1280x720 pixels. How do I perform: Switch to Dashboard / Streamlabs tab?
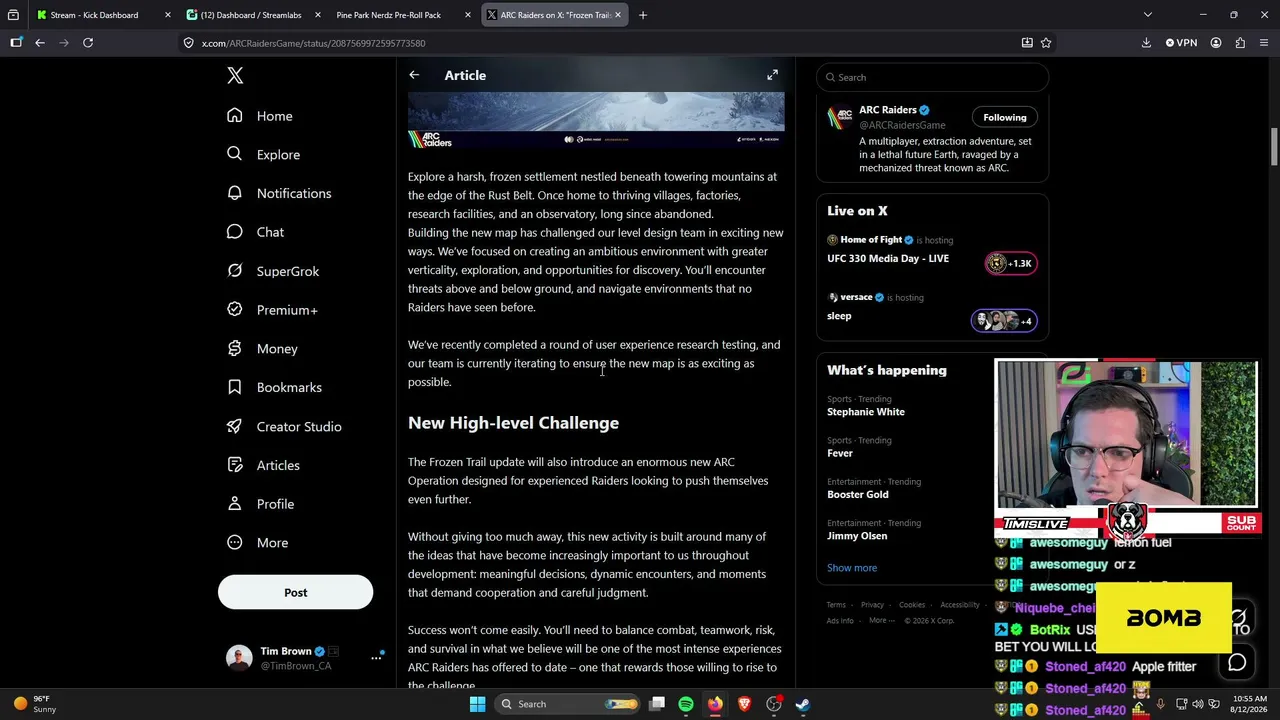pyautogui.click(x=250, y=15)
